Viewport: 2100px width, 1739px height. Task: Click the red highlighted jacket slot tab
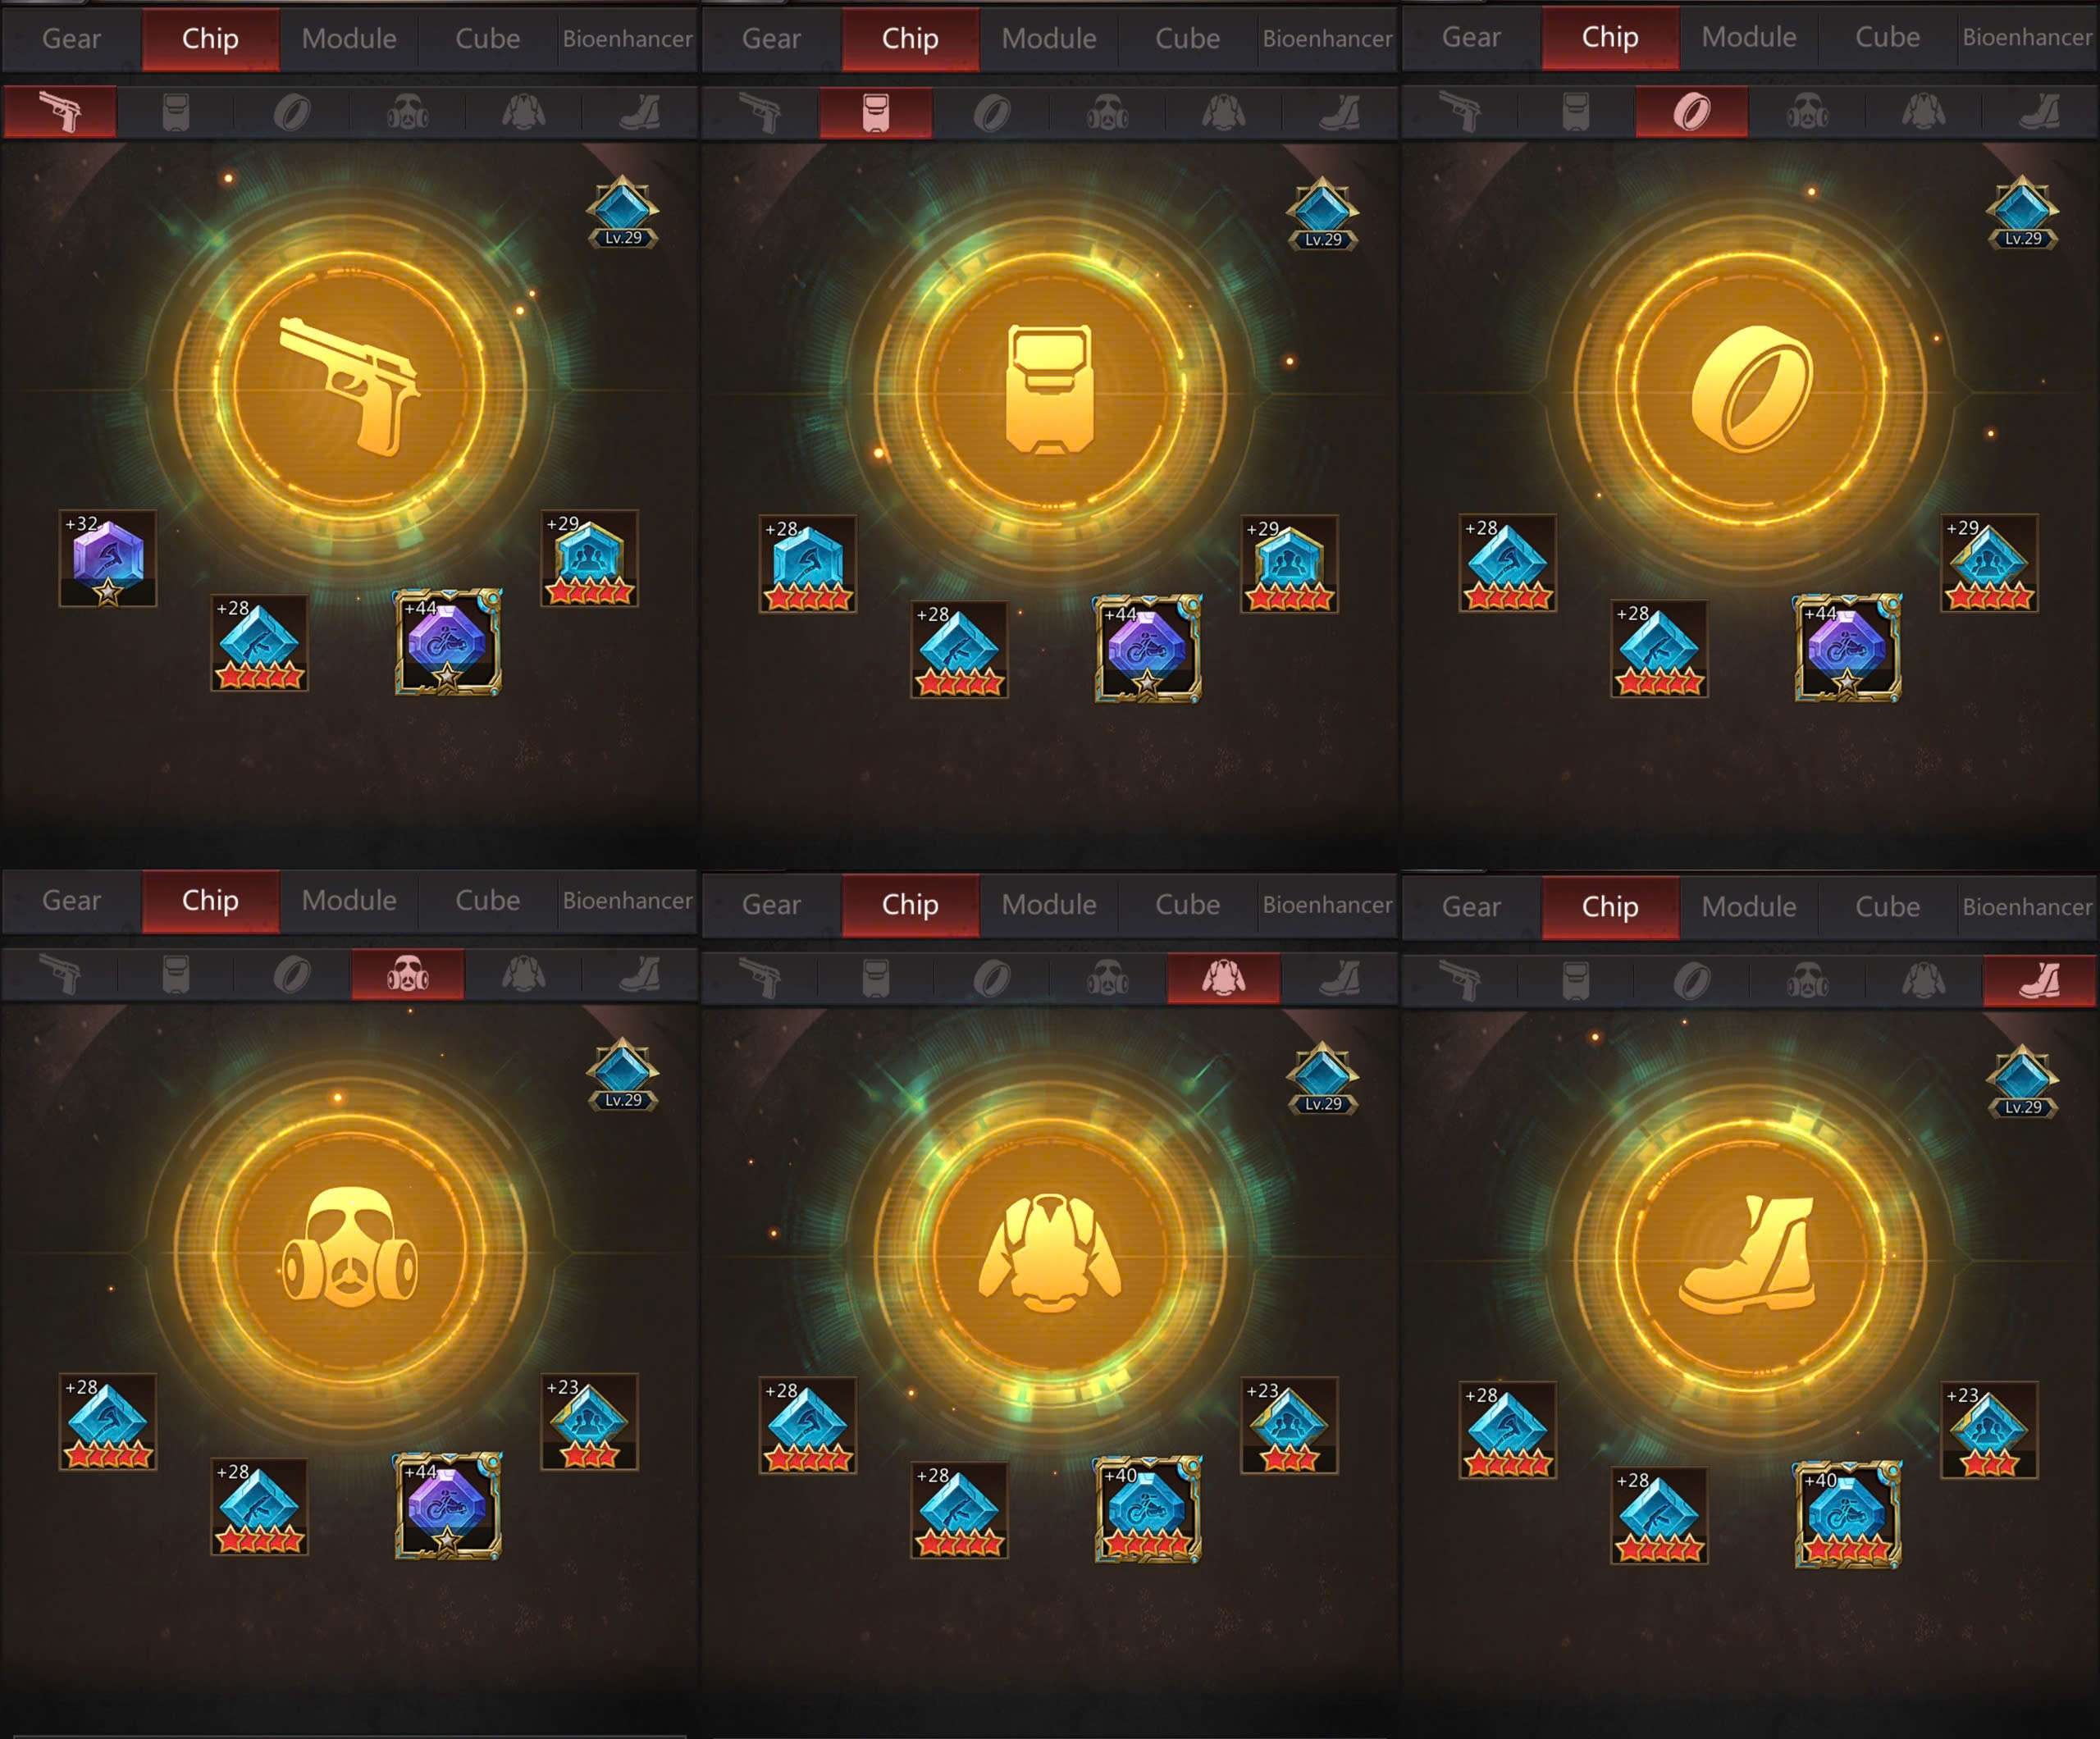1224,978
